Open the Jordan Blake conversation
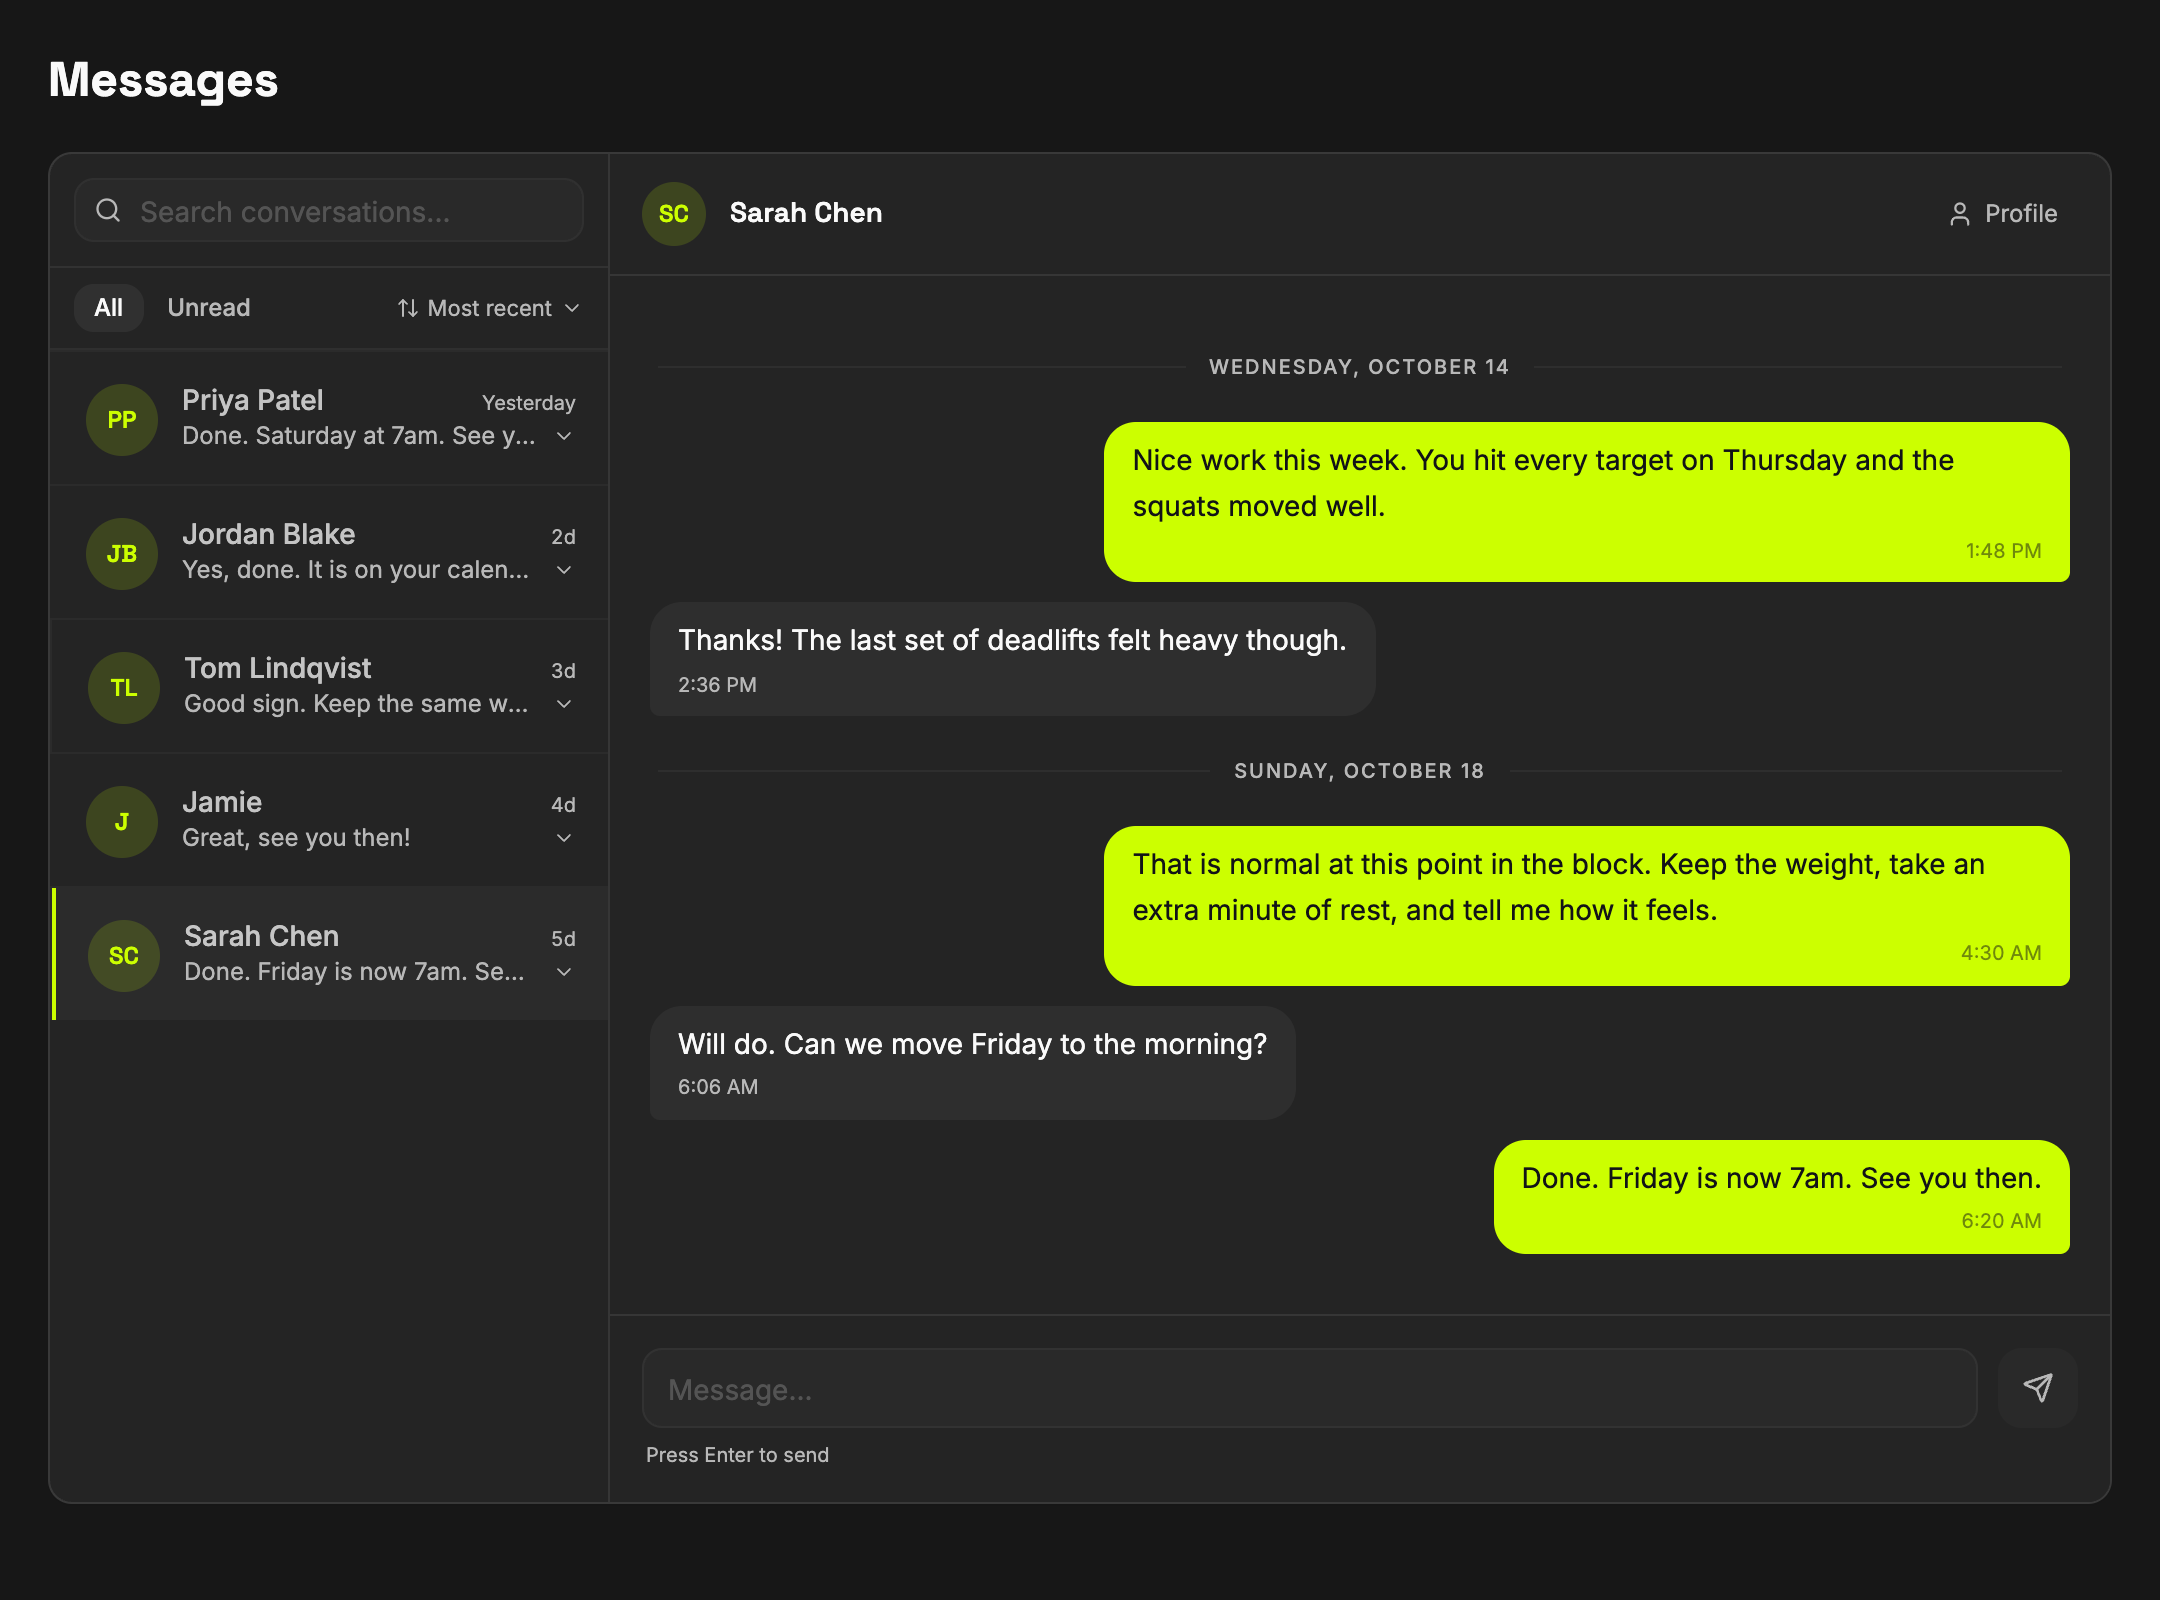The image size is (2160, 1600). [x=330, y=553]
